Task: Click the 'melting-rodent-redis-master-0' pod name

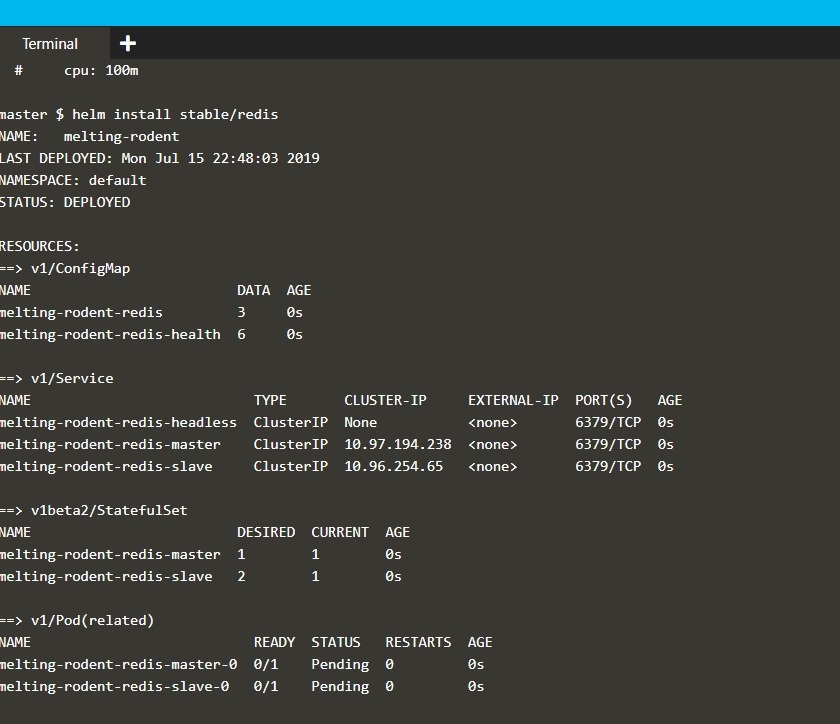Action: click(x=118, y=664)
